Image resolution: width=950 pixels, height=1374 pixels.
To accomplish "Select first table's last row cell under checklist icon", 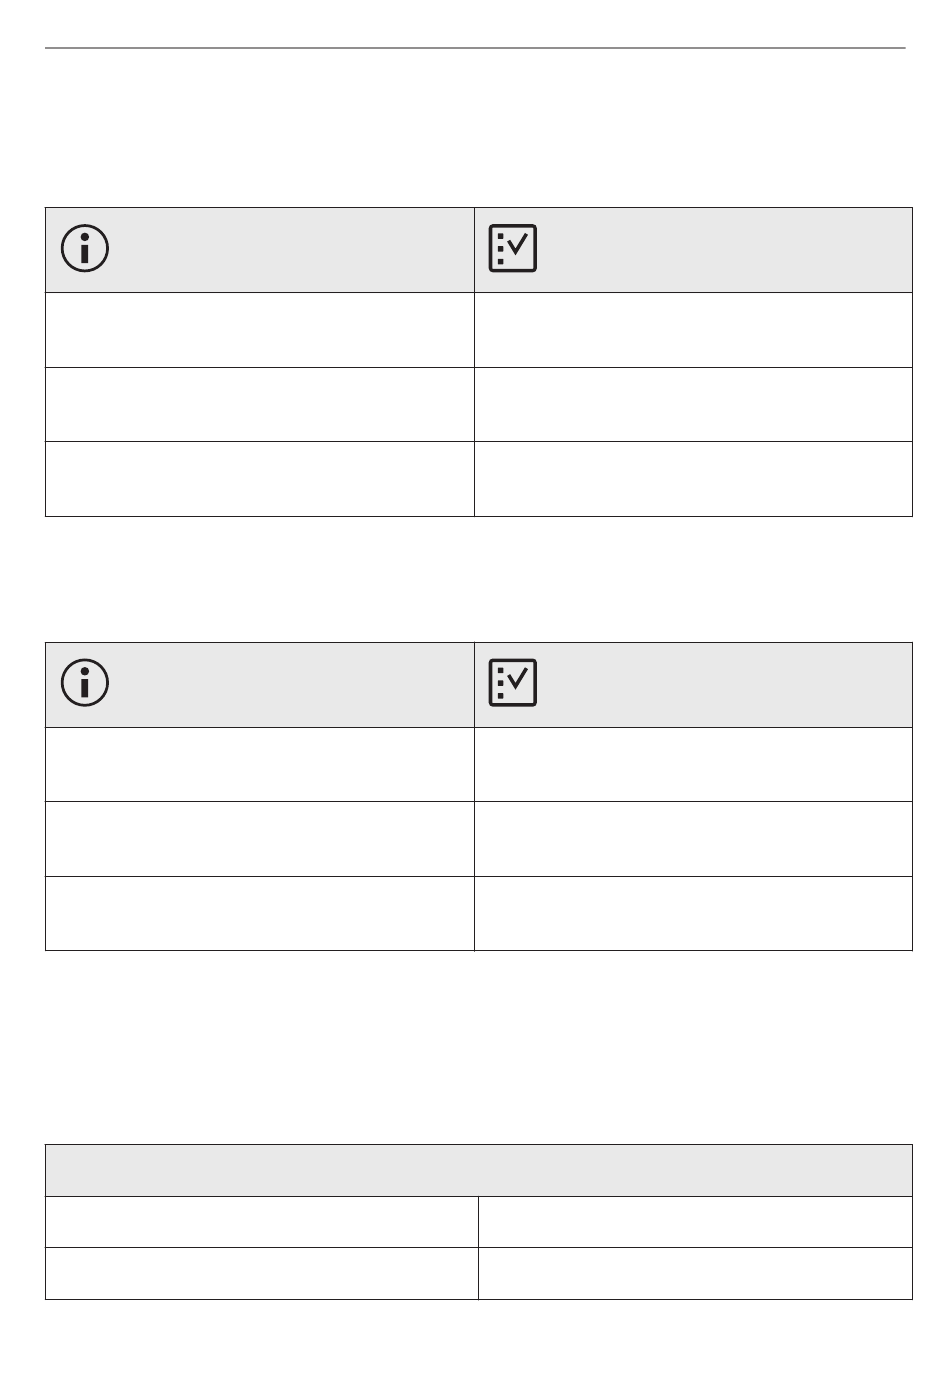I will pos(693,479).
